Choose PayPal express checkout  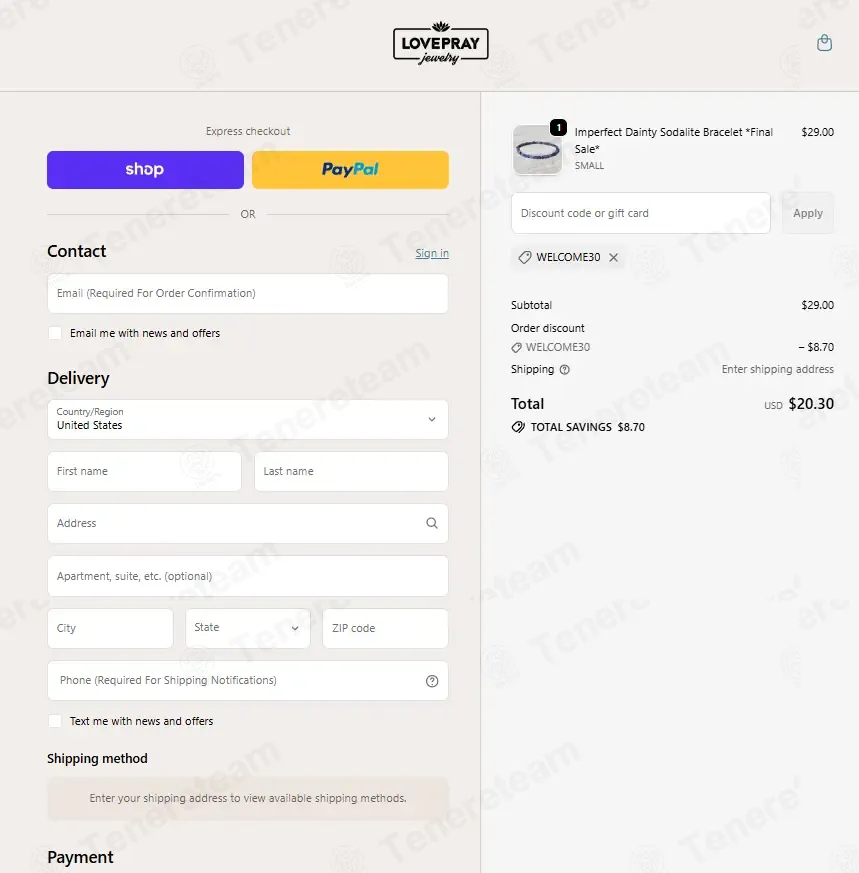pyautogui.click(x=350, y=170)
